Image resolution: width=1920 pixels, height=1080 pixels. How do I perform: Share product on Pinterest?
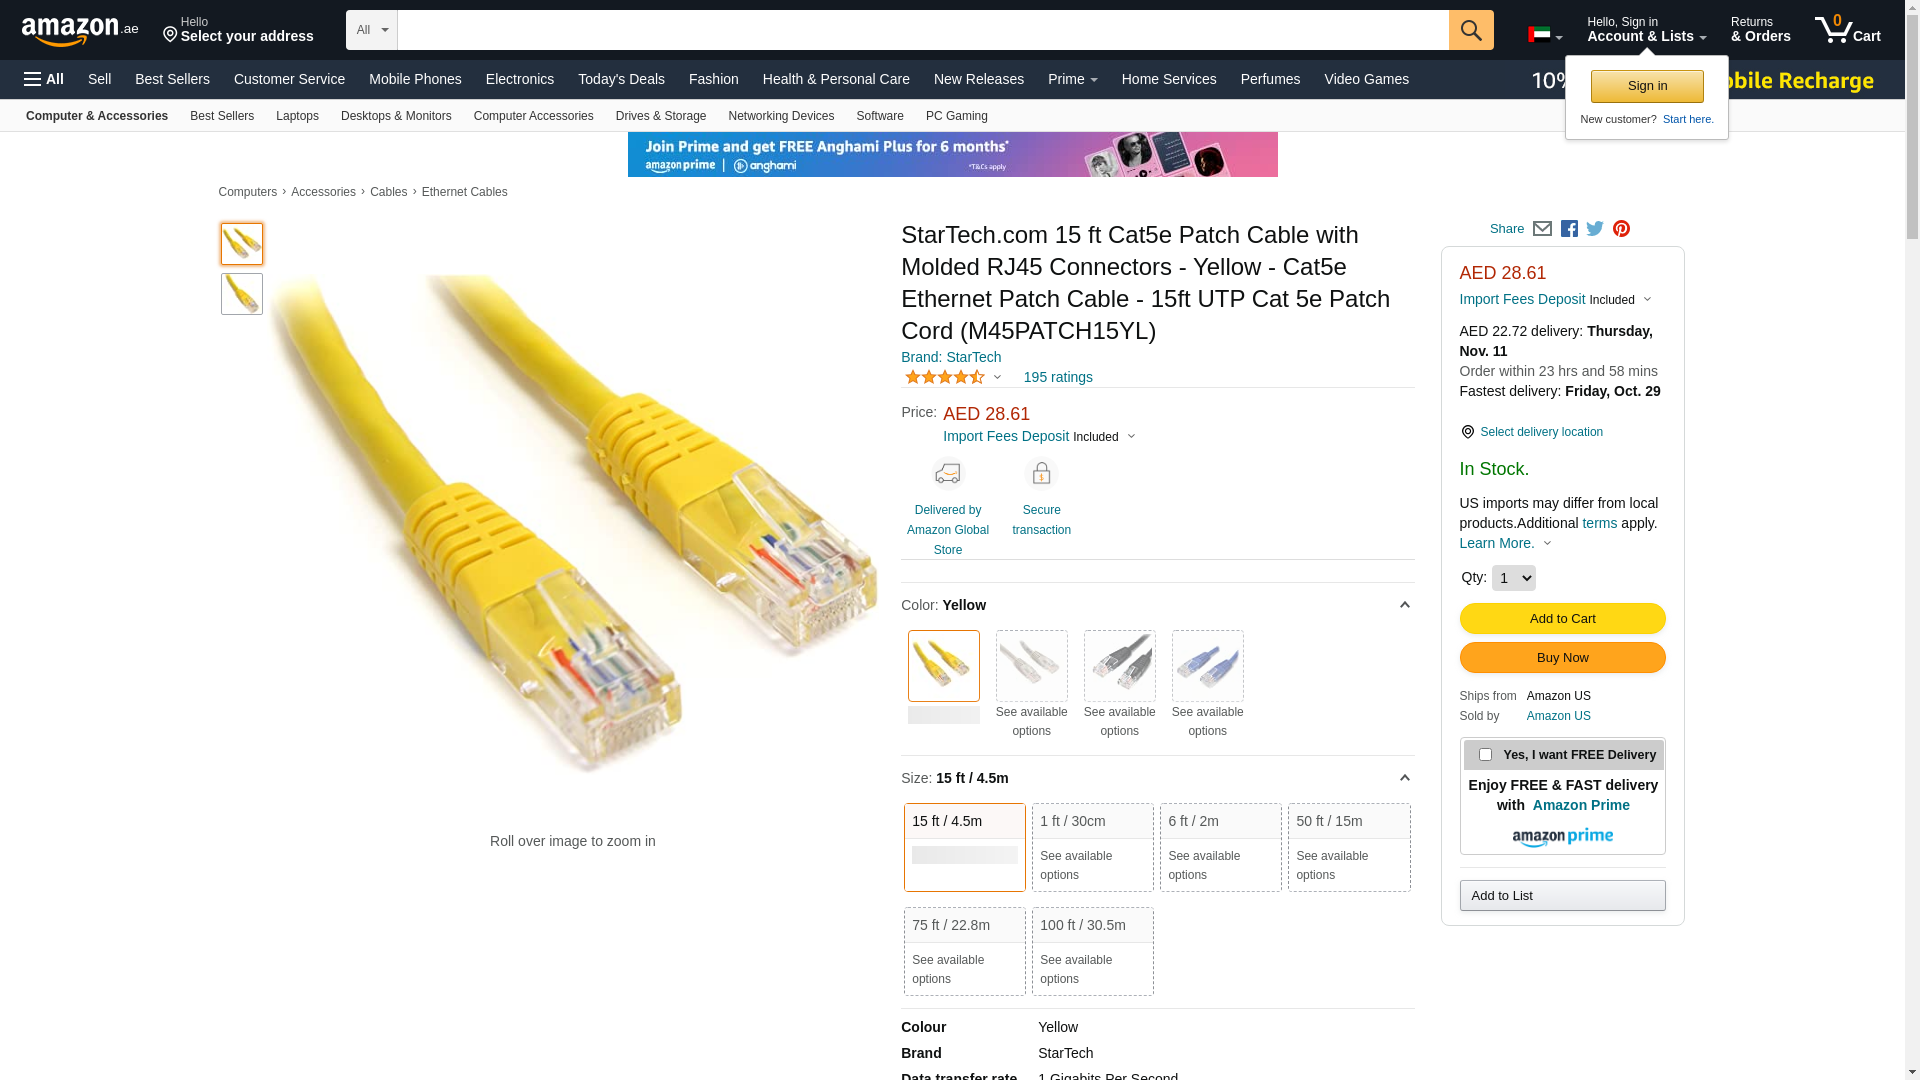(x=1621, y=229)
